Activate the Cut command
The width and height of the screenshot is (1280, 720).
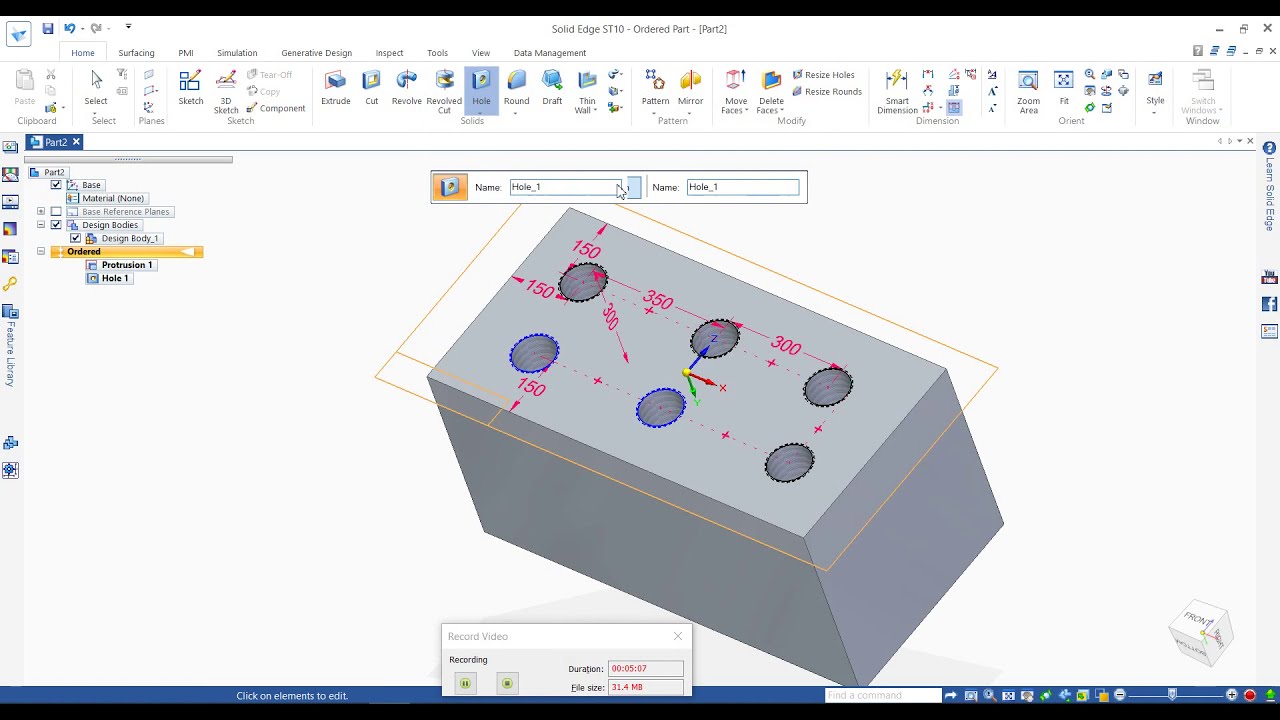point(371,88)
